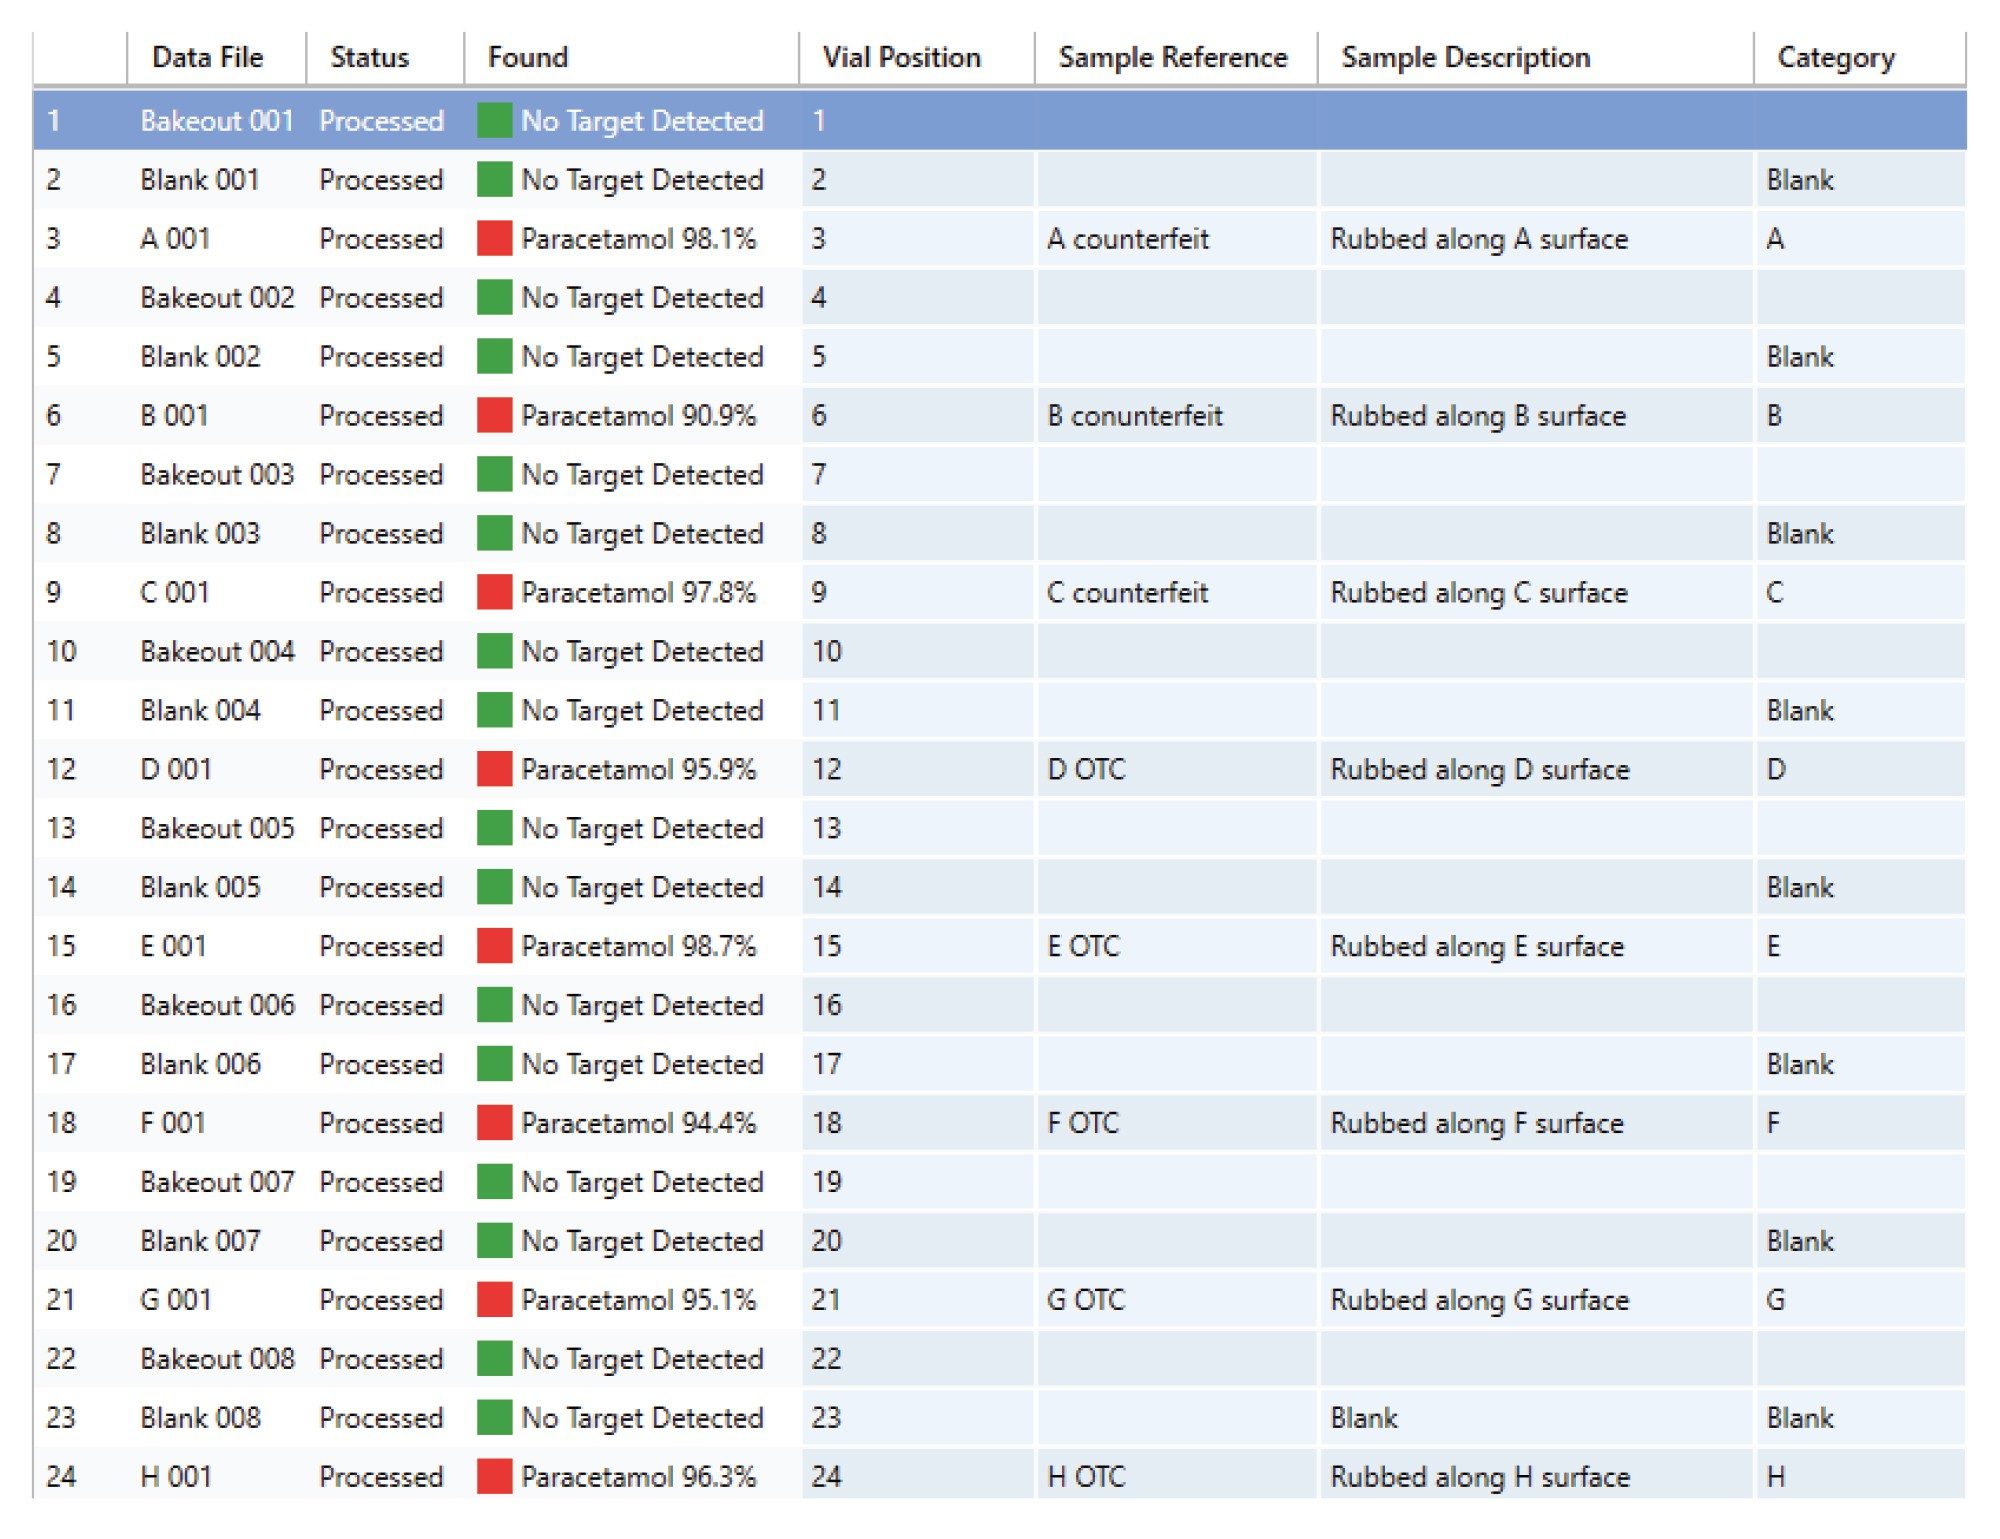Click Processed status for Bakeout 003
The height and width of the screenshot is (1539, 2000).
coord(381,475)
